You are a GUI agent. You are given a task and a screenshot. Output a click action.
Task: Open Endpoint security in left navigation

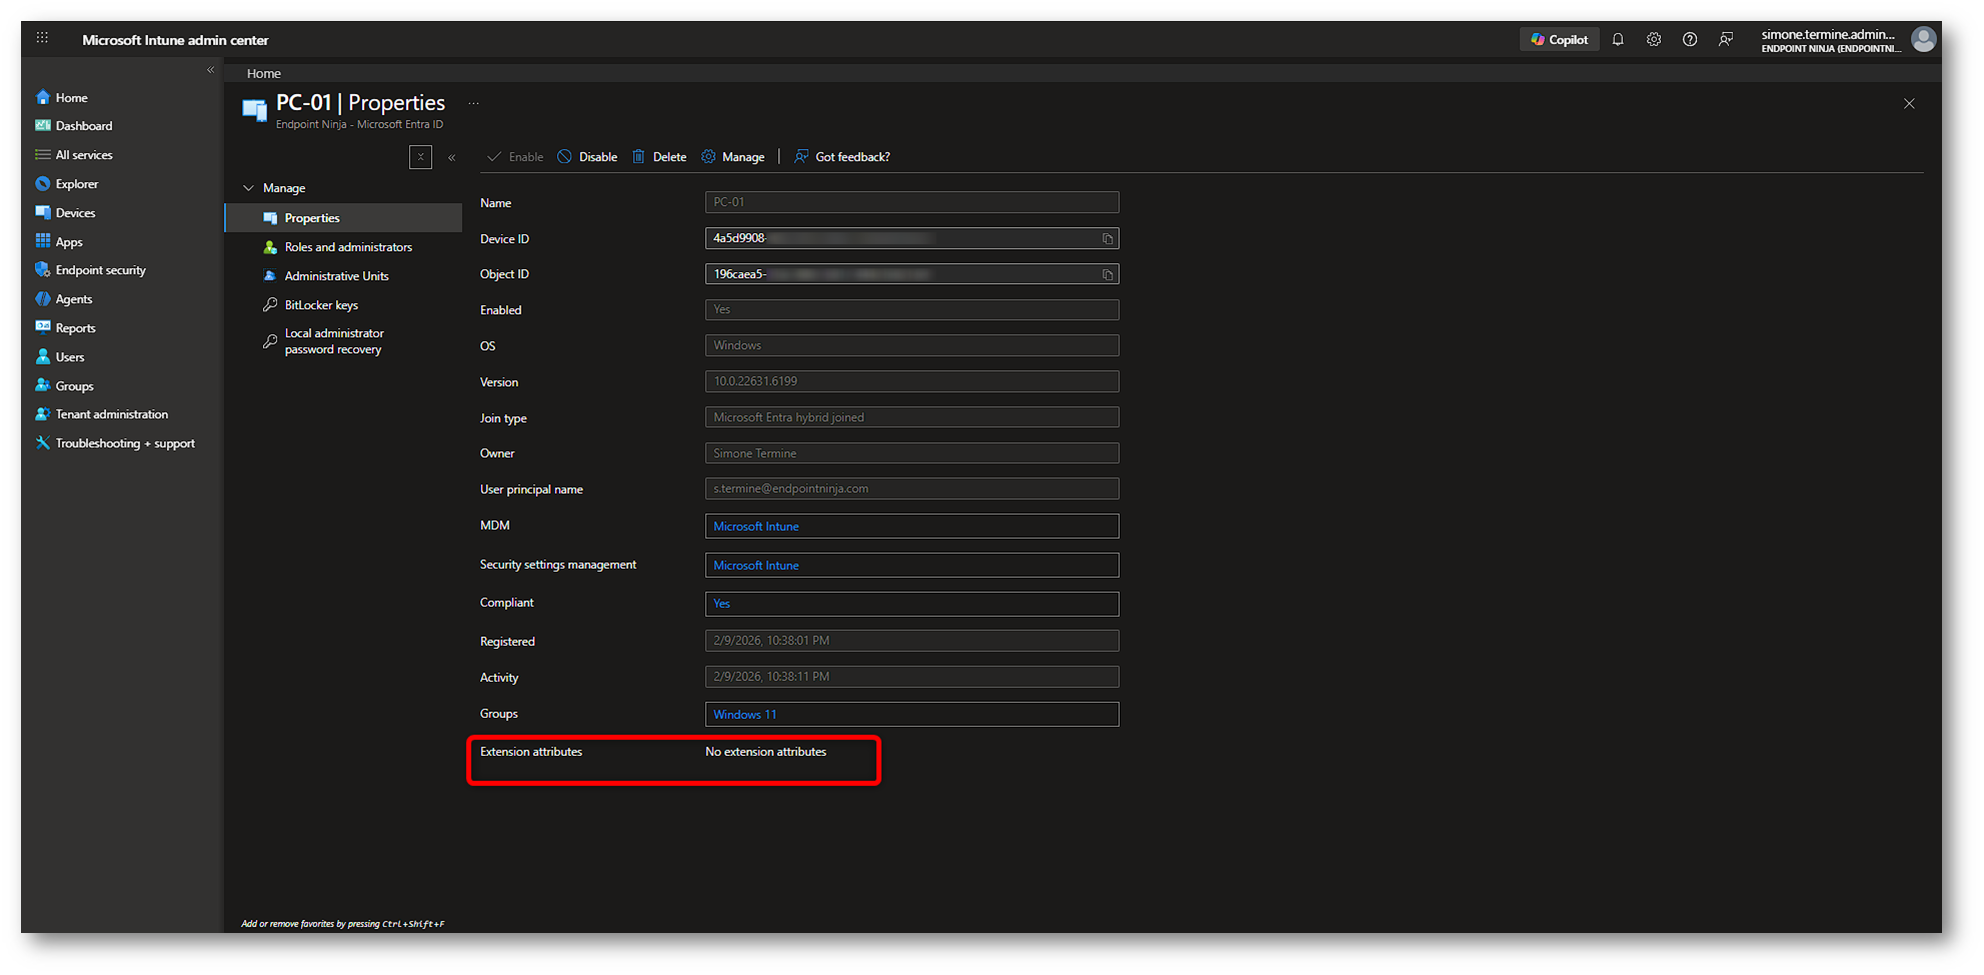point(100,270)
